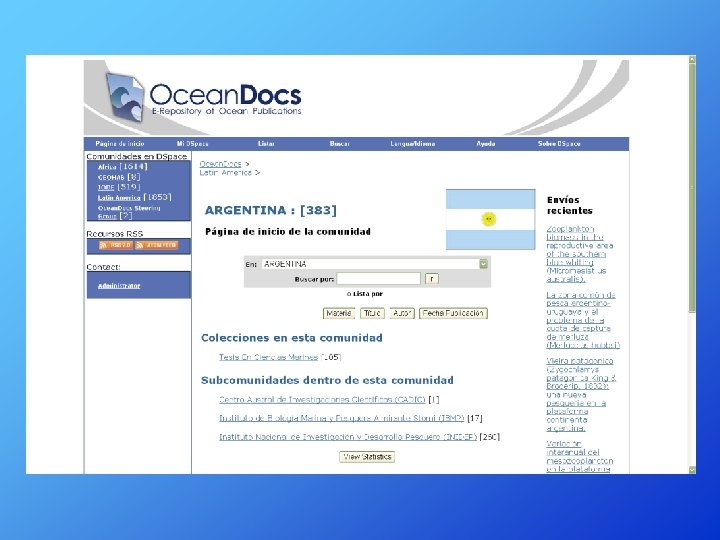Click the vertical scrollbar thumb

pyautogui.click(x=692, y=188)
